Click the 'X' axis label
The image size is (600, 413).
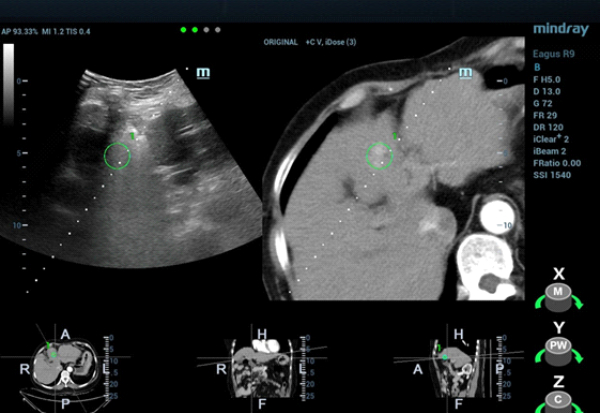[559, 274]
